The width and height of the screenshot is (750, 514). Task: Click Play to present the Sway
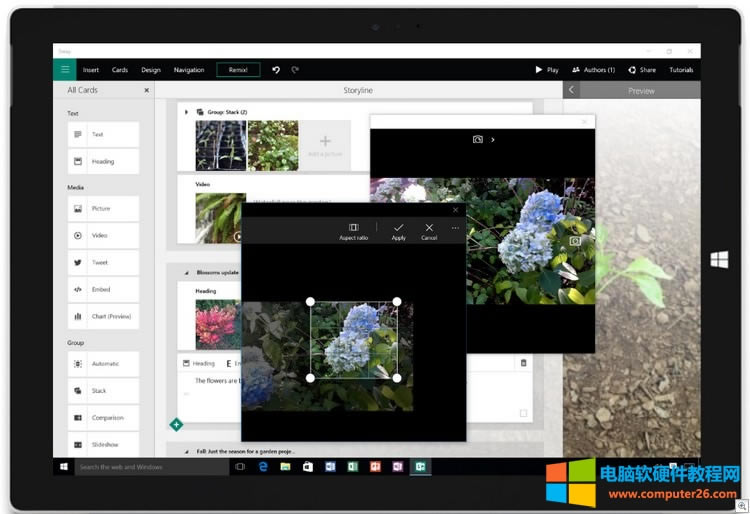(547, 70)
